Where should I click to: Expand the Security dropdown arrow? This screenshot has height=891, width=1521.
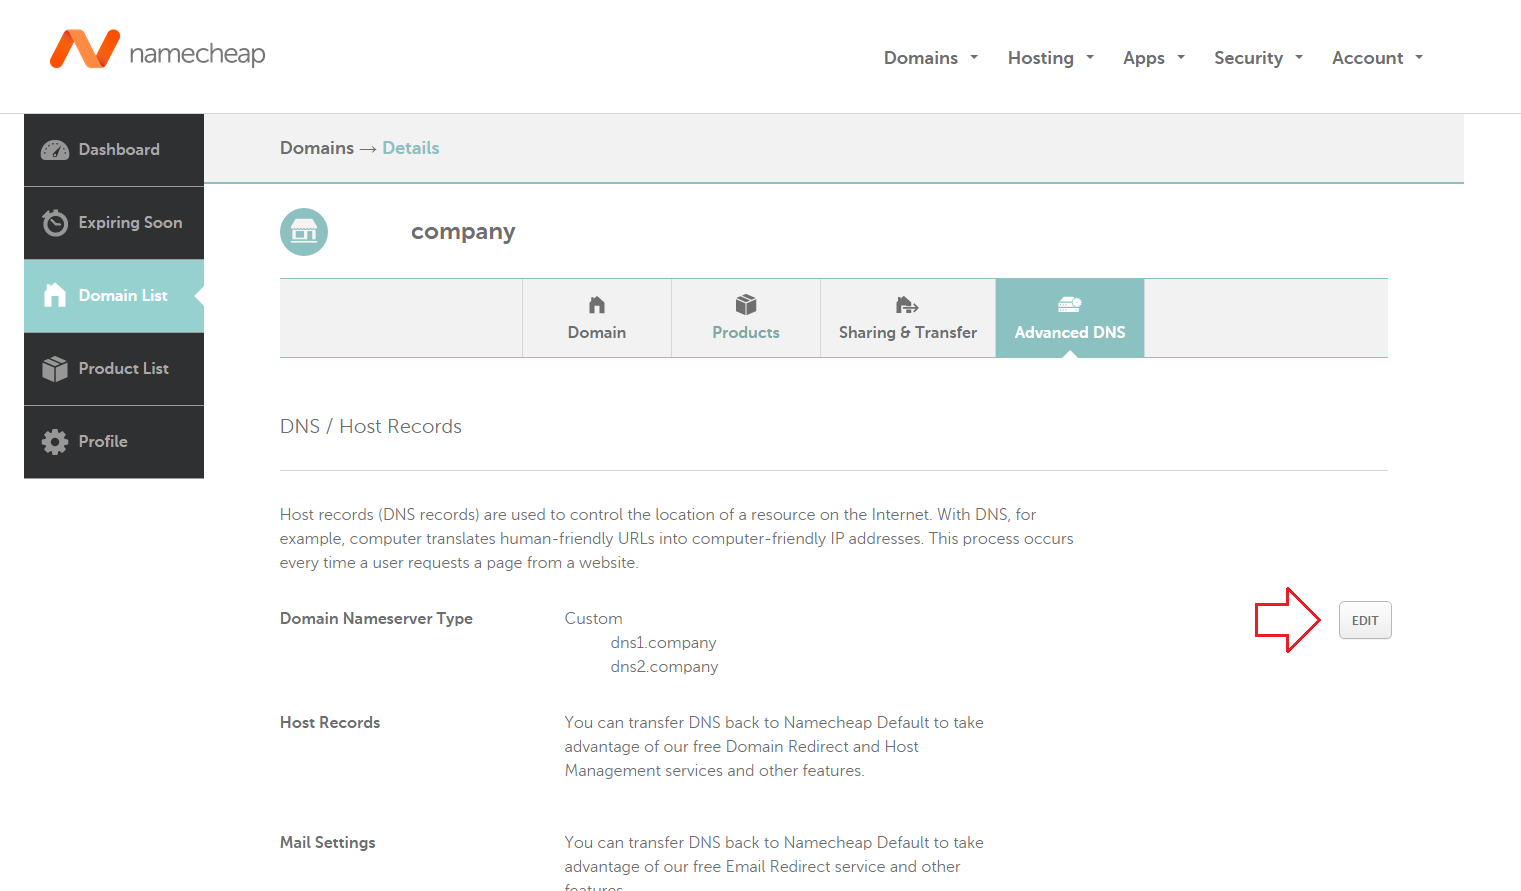pyautogui.click(x=1299, y=57)
